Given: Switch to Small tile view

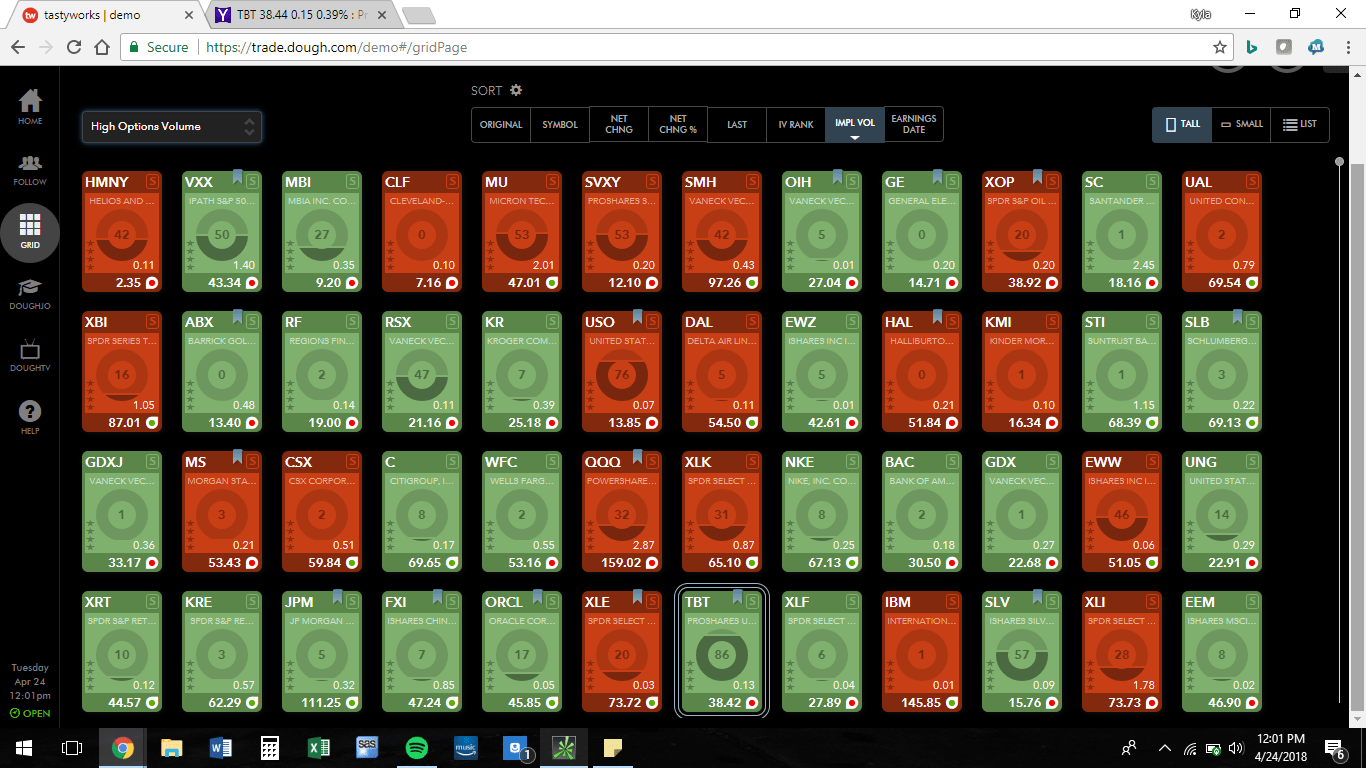Looking at the screenshot, I should [x=1242, y=124].
